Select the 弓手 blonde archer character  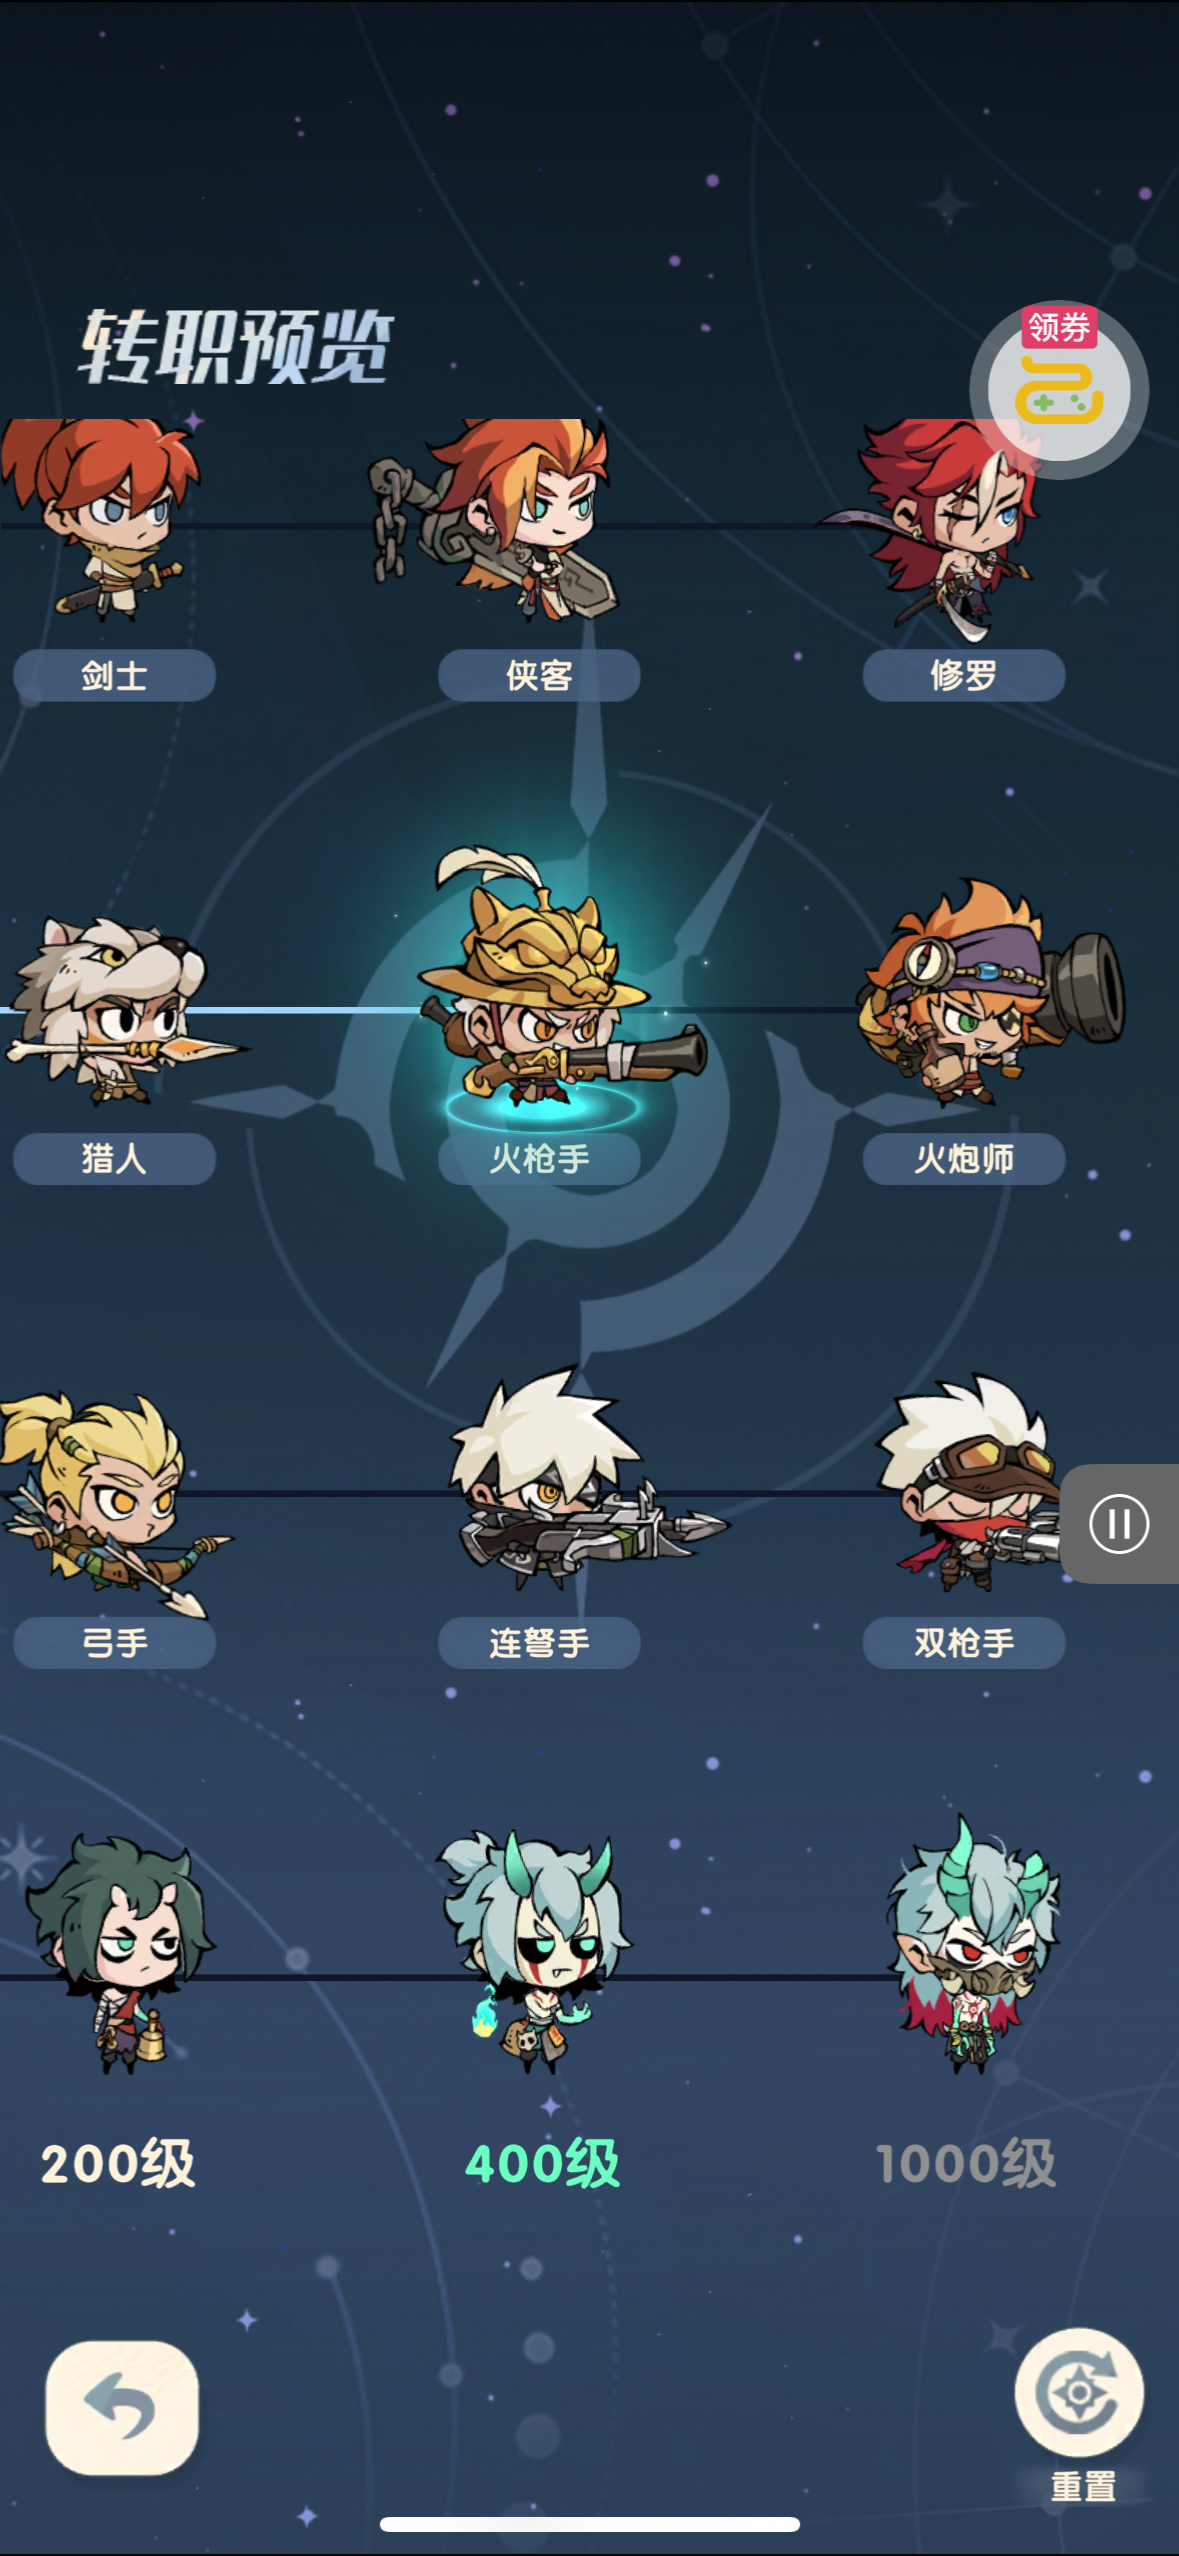(112, 1500)
